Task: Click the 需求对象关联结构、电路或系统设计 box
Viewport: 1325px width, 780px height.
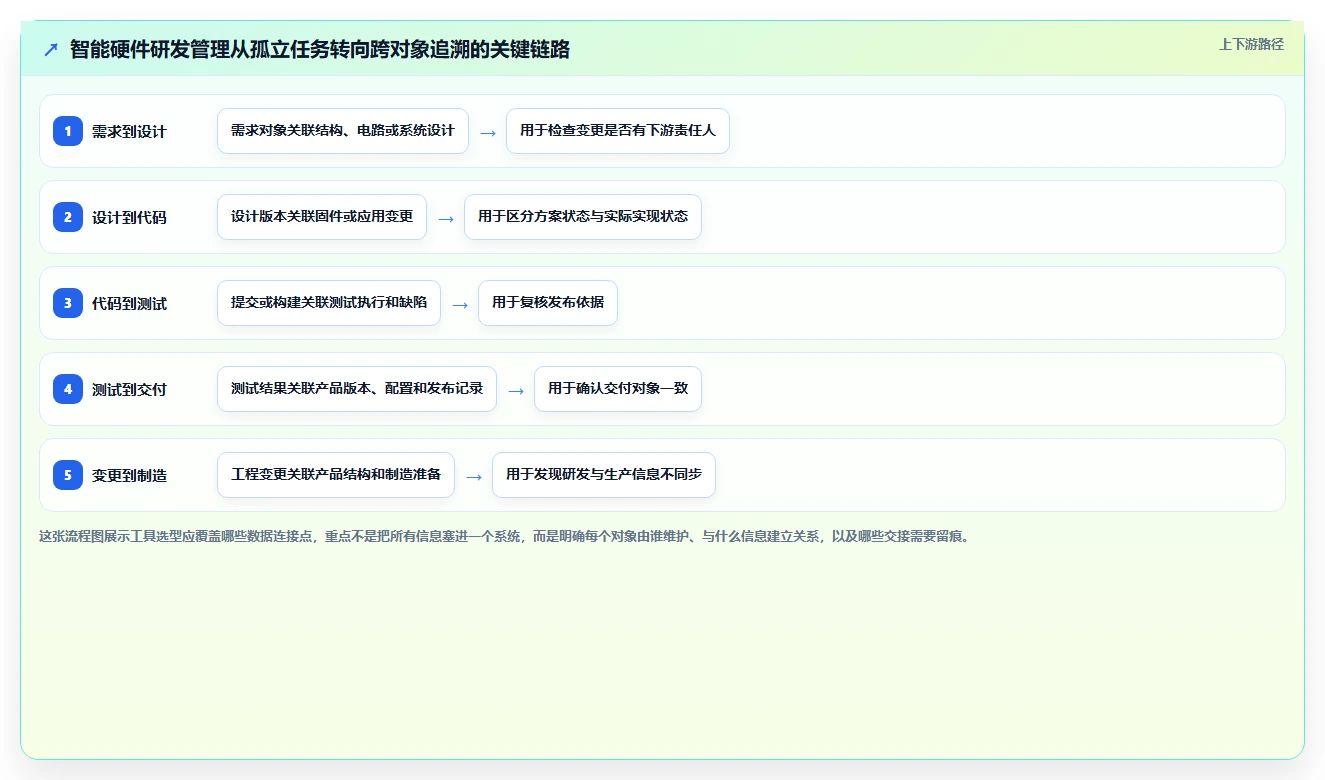Action: click(x=343, y=131)
